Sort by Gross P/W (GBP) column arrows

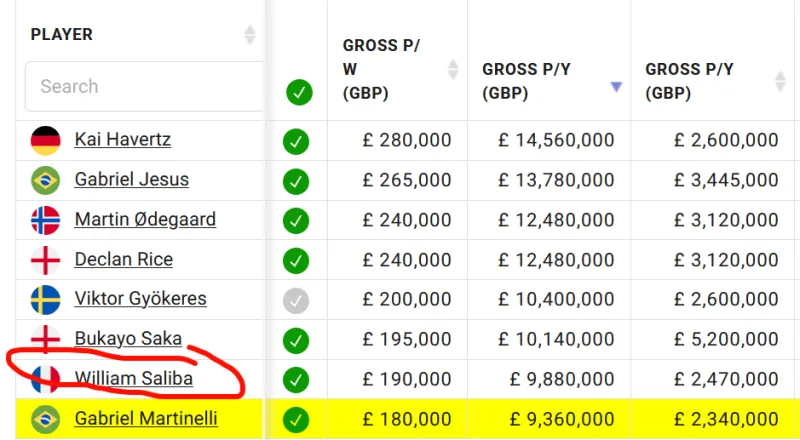pyautogui.click(x=453, y=69)
